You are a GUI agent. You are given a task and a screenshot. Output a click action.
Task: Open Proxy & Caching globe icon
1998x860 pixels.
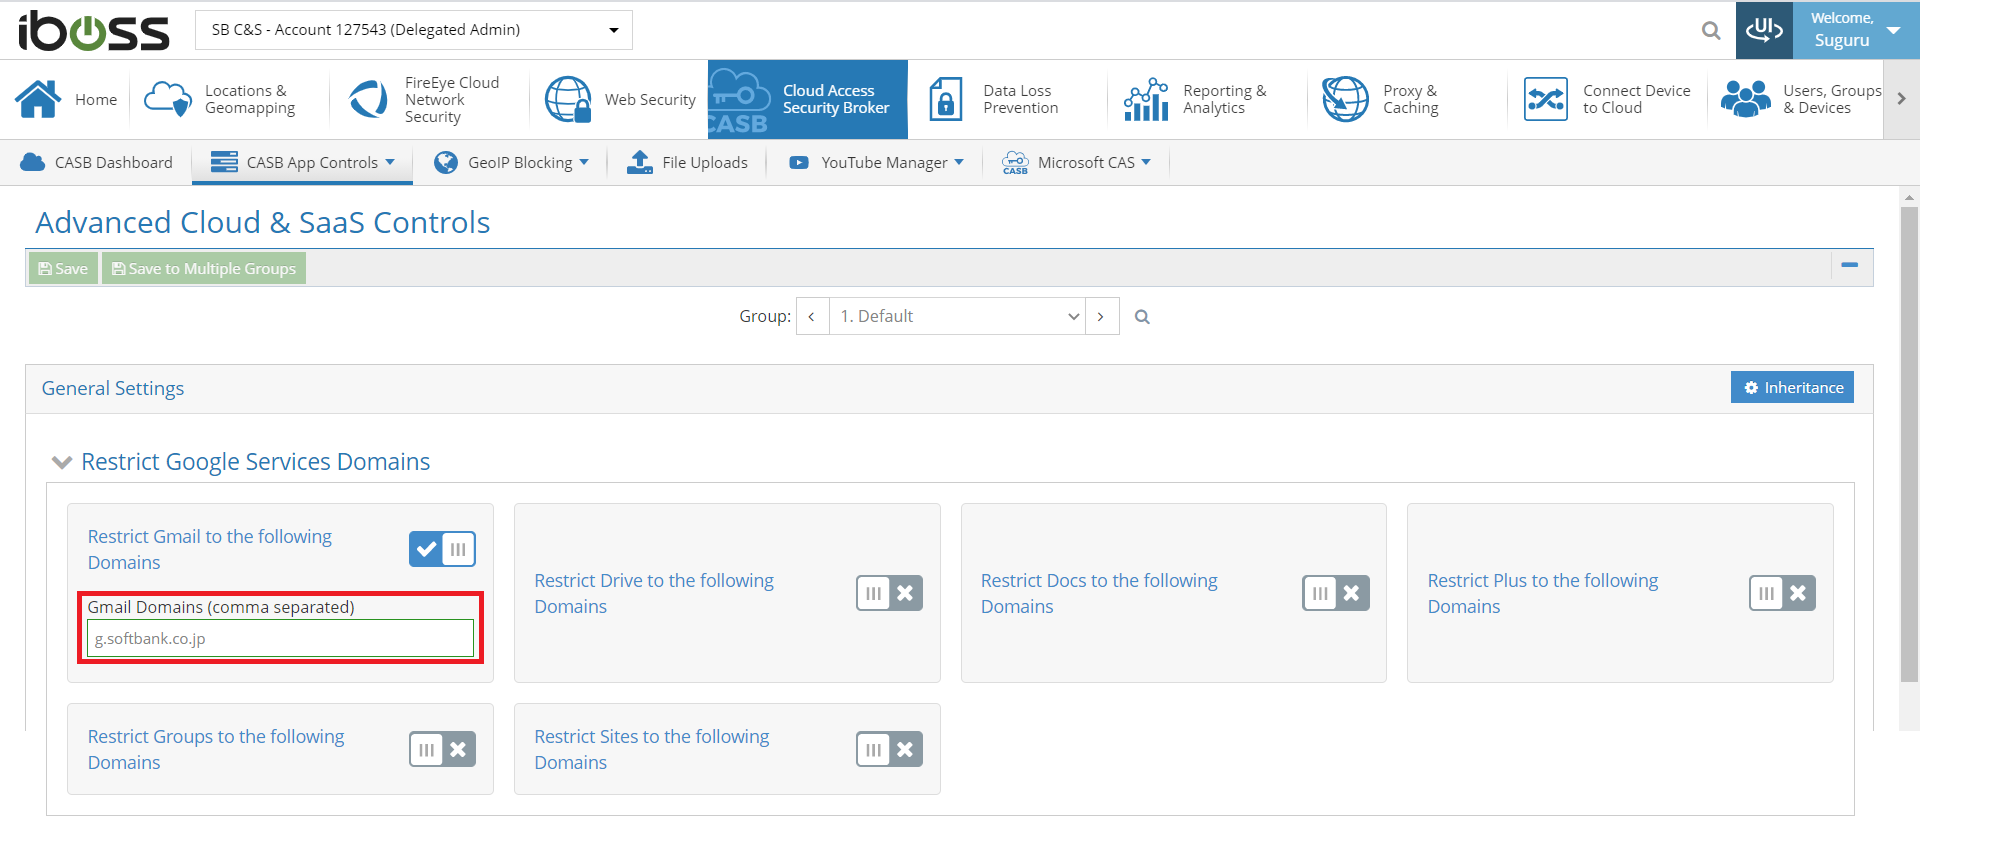(1345, 99)
